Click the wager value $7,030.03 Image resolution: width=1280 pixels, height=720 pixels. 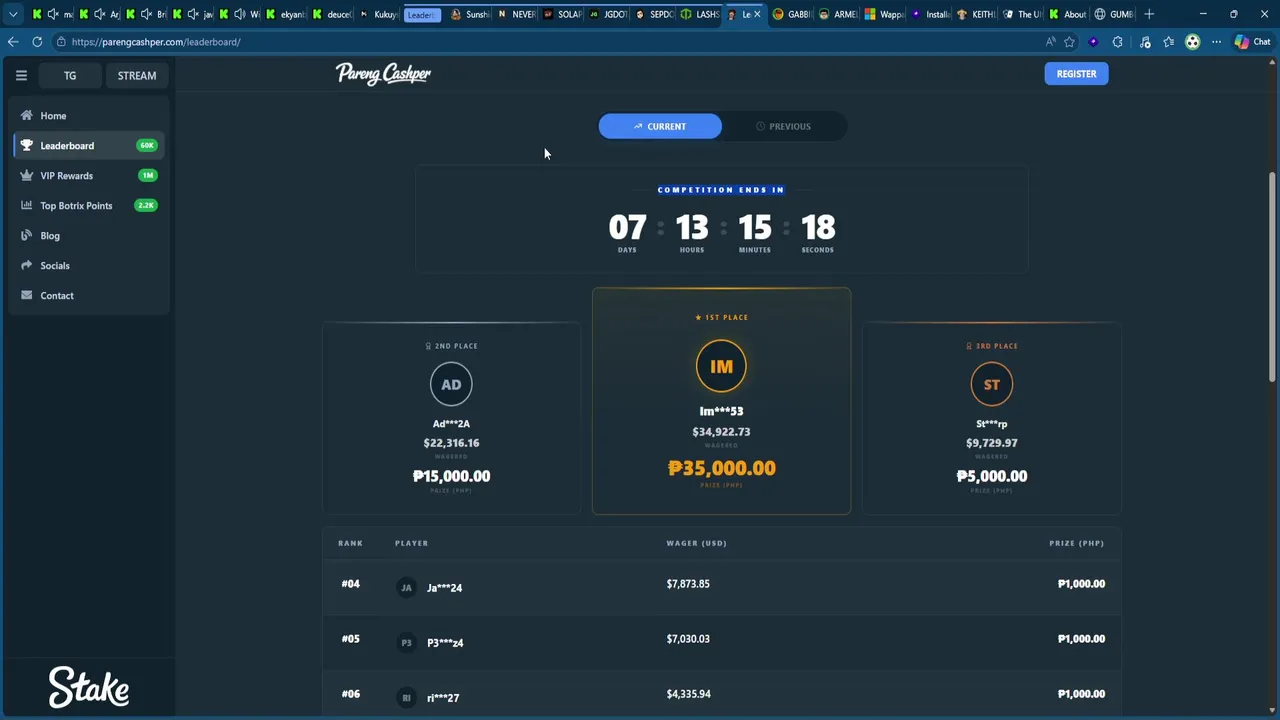click(x=688, y=639)
